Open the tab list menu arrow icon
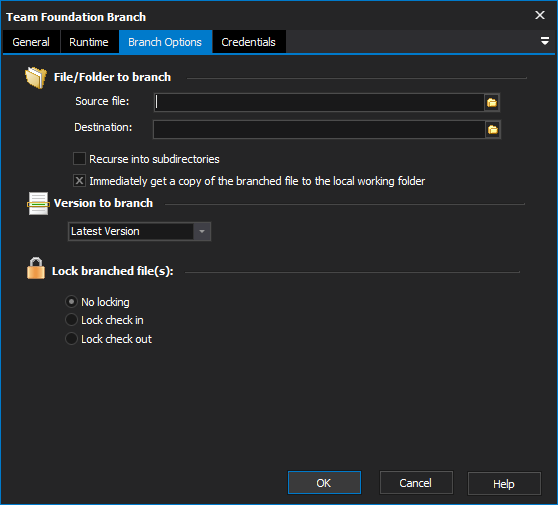The width and height of the screenshot is (558, 505). [544, 41]
